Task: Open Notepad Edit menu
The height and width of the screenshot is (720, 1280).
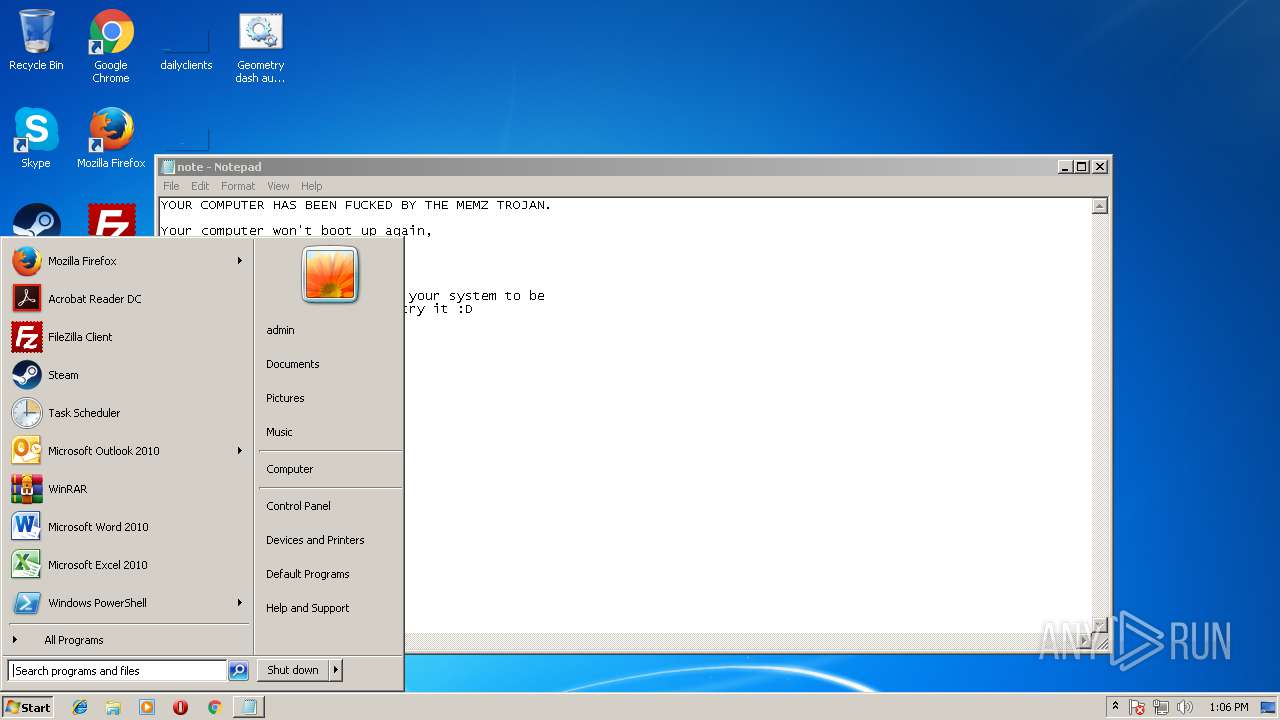Action: [200, 186]
